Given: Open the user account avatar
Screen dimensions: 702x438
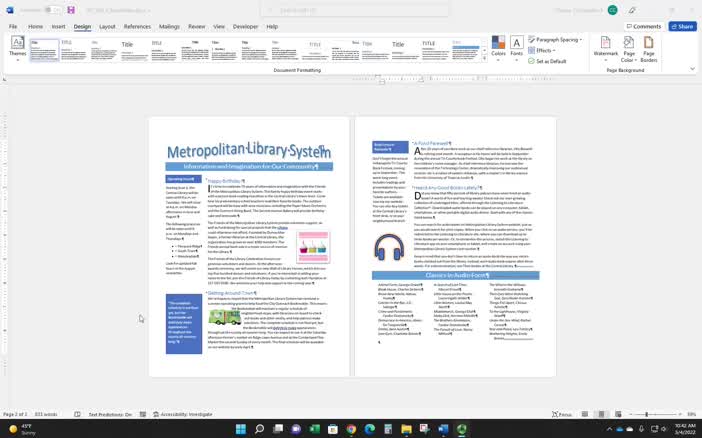Looking at the screenshot, I should point(612,10).
